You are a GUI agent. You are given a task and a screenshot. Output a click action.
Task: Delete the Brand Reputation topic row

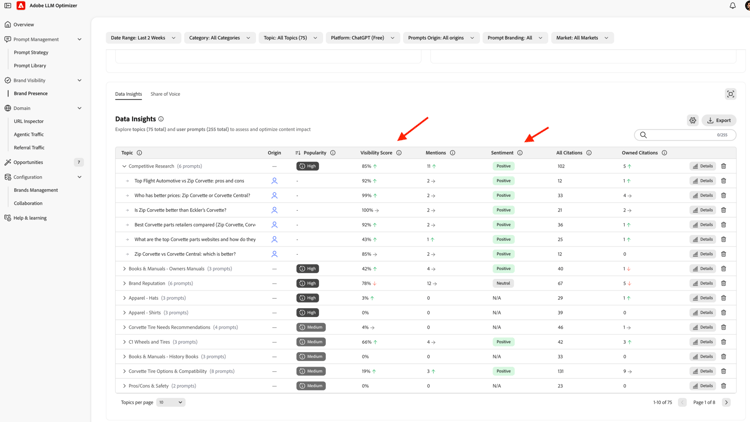point(723,284)
